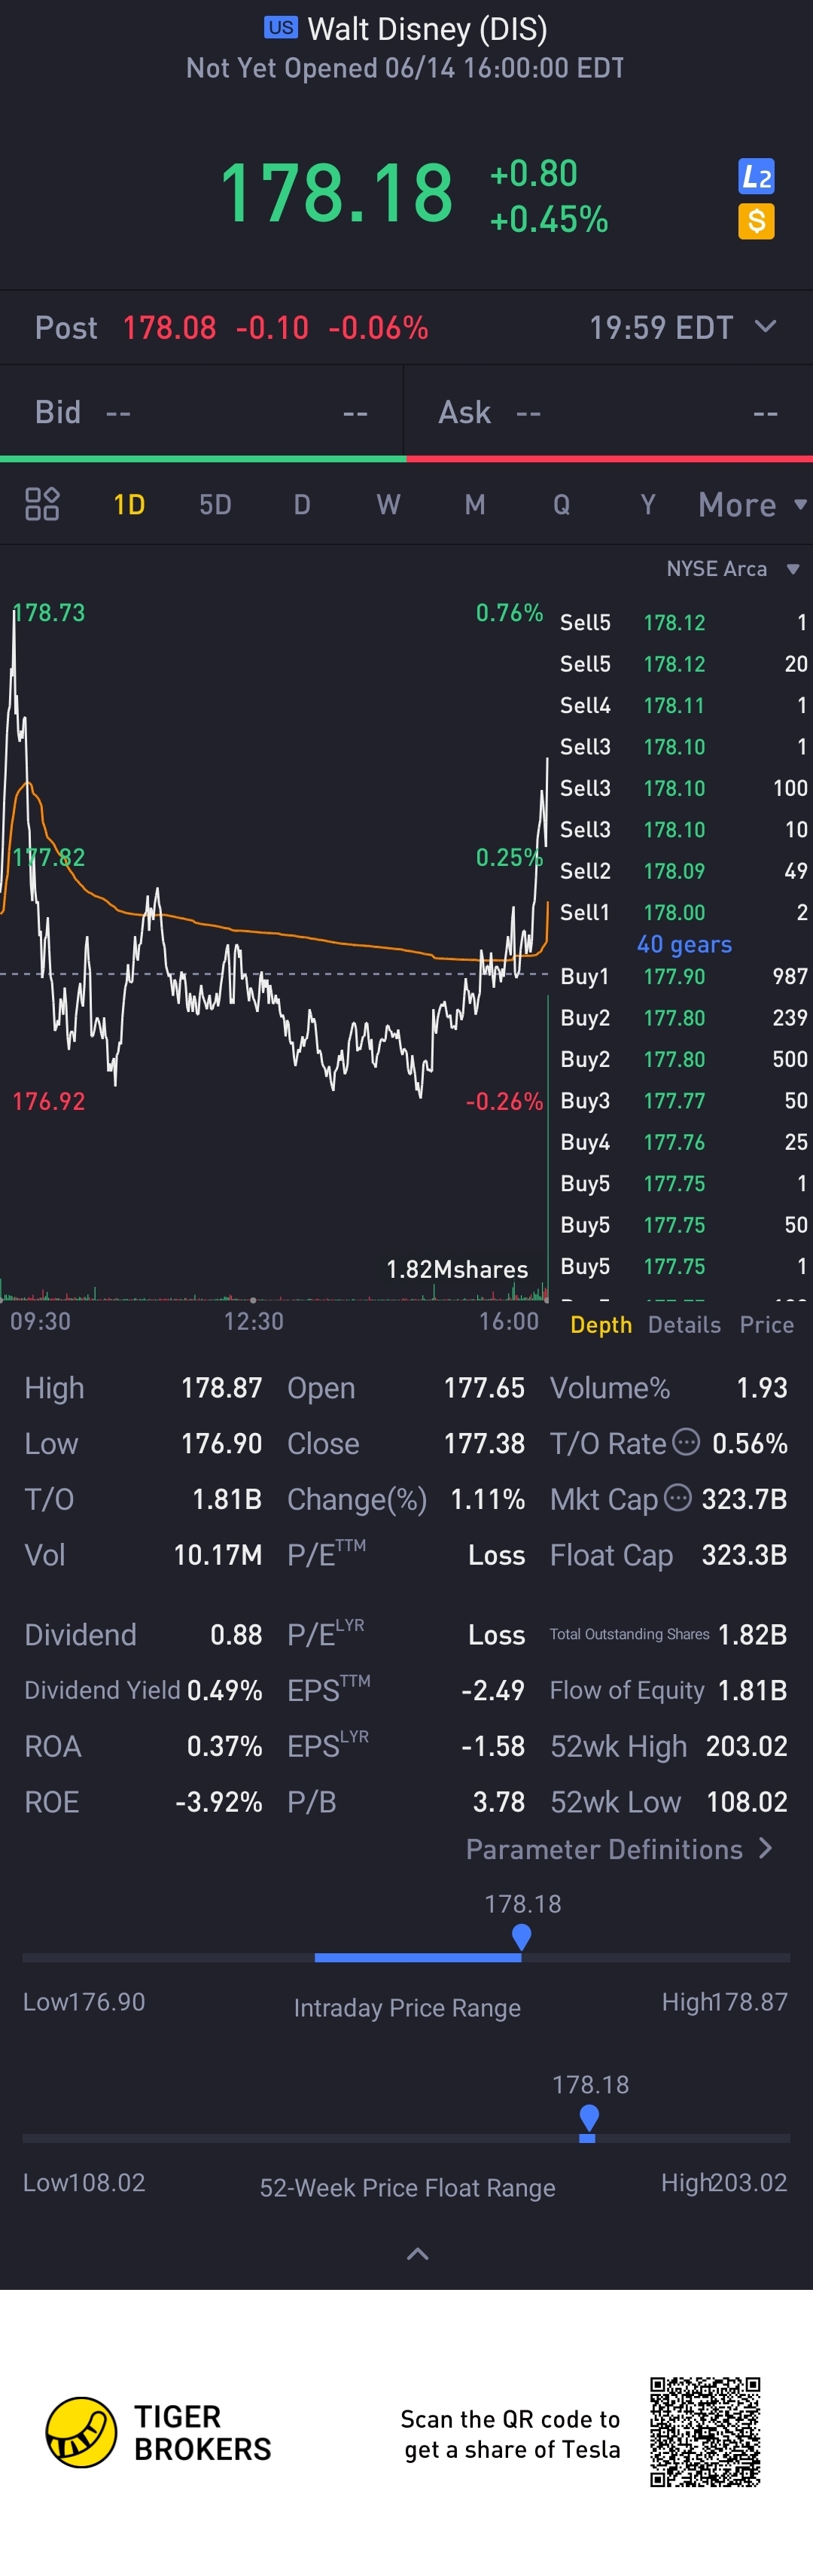Tap the Intraday Price Range marker
The image size is (813, 2576).
coord(521,1937)
